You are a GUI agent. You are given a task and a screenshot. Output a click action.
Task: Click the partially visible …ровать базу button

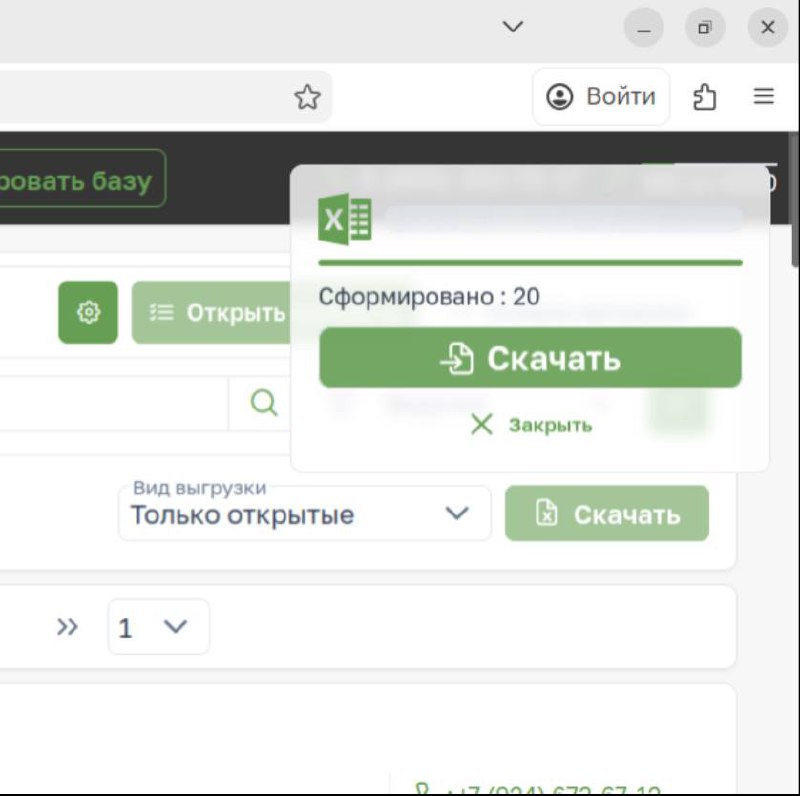pyautogui.click(x=82, y=178)
